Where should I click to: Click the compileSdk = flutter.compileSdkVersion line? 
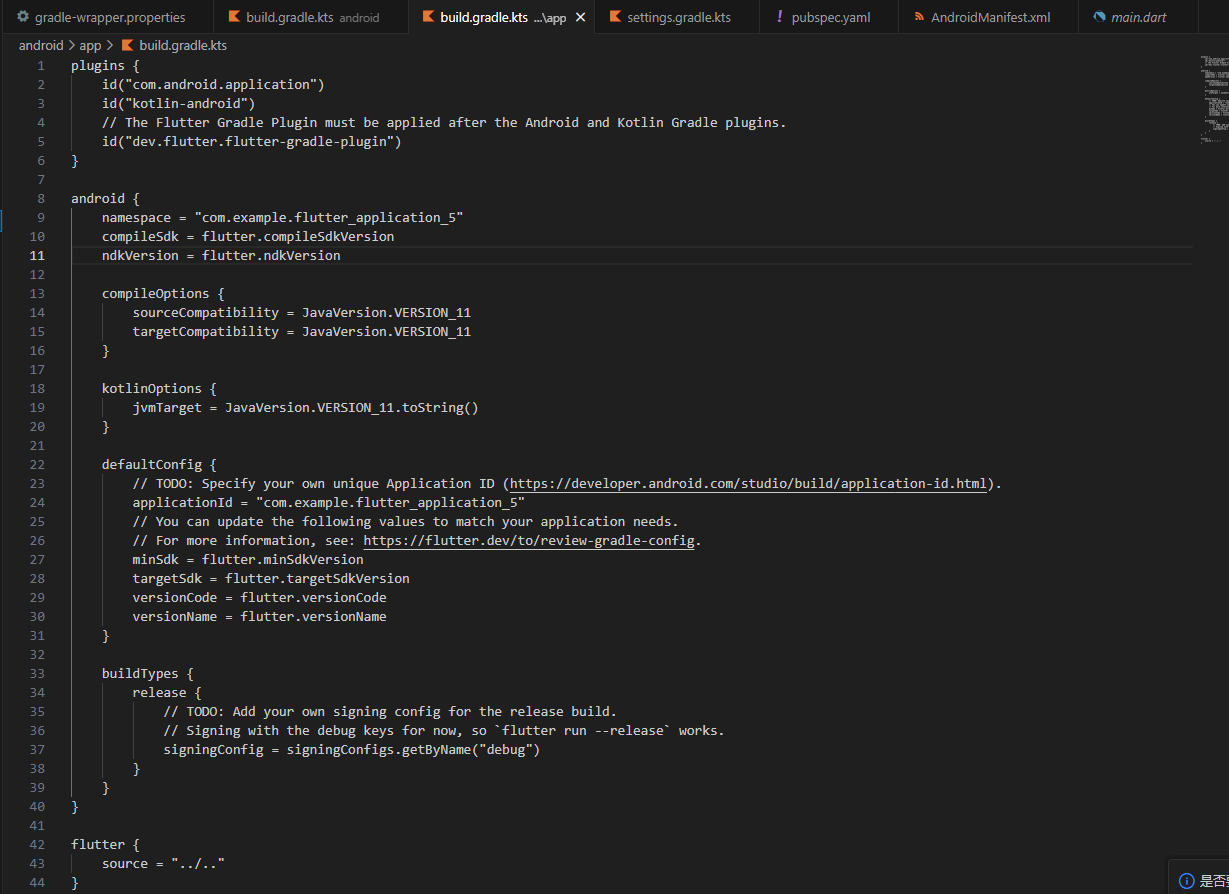coord(248,237)
